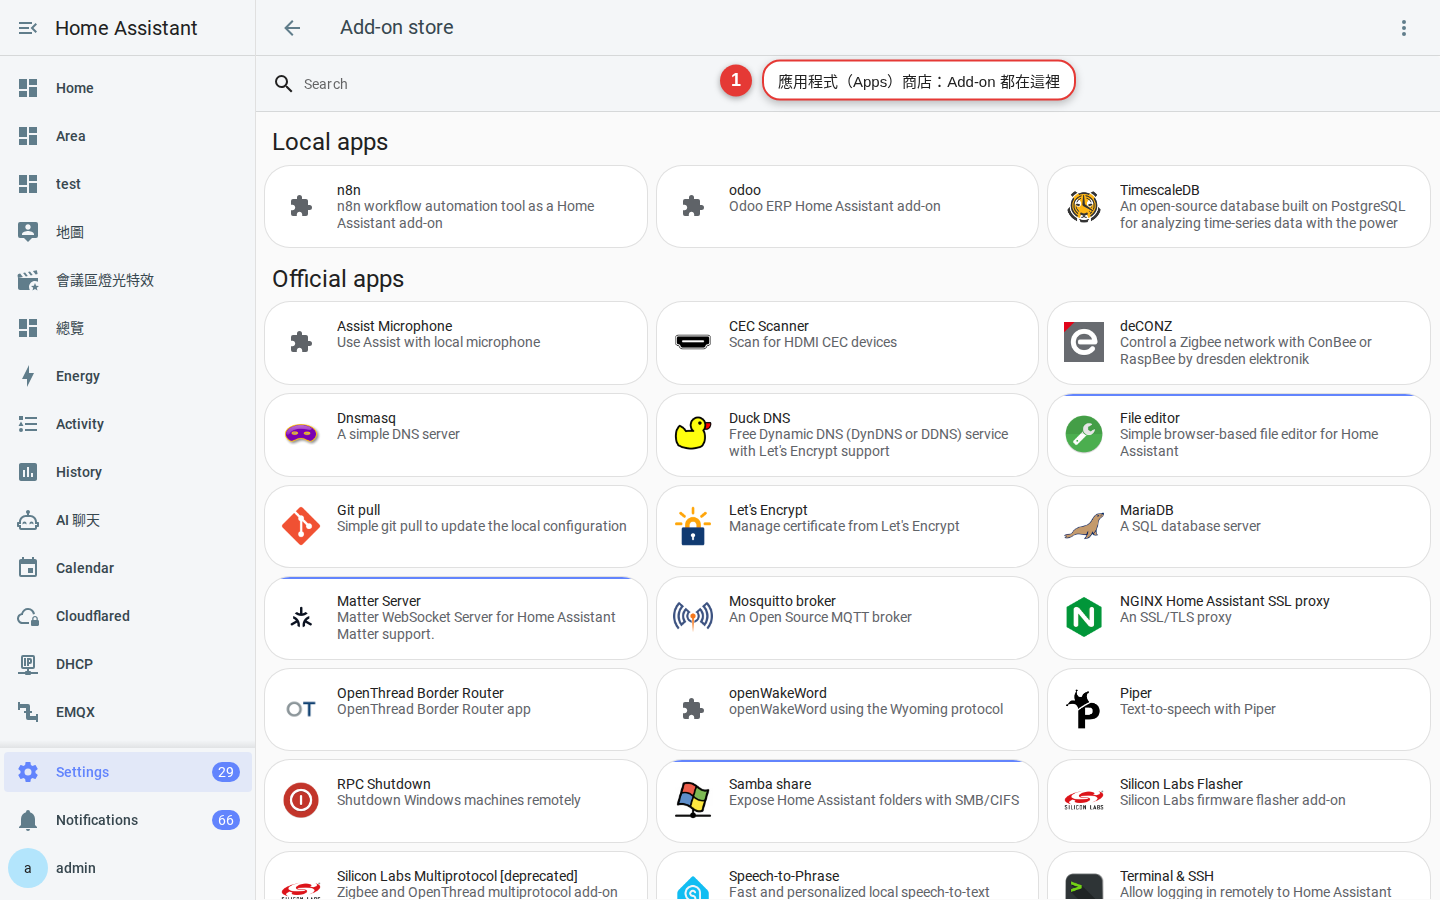1440x900 pixels.
Task: Click the RPC Shutdown power icon
Action: [x=301, y=800]
